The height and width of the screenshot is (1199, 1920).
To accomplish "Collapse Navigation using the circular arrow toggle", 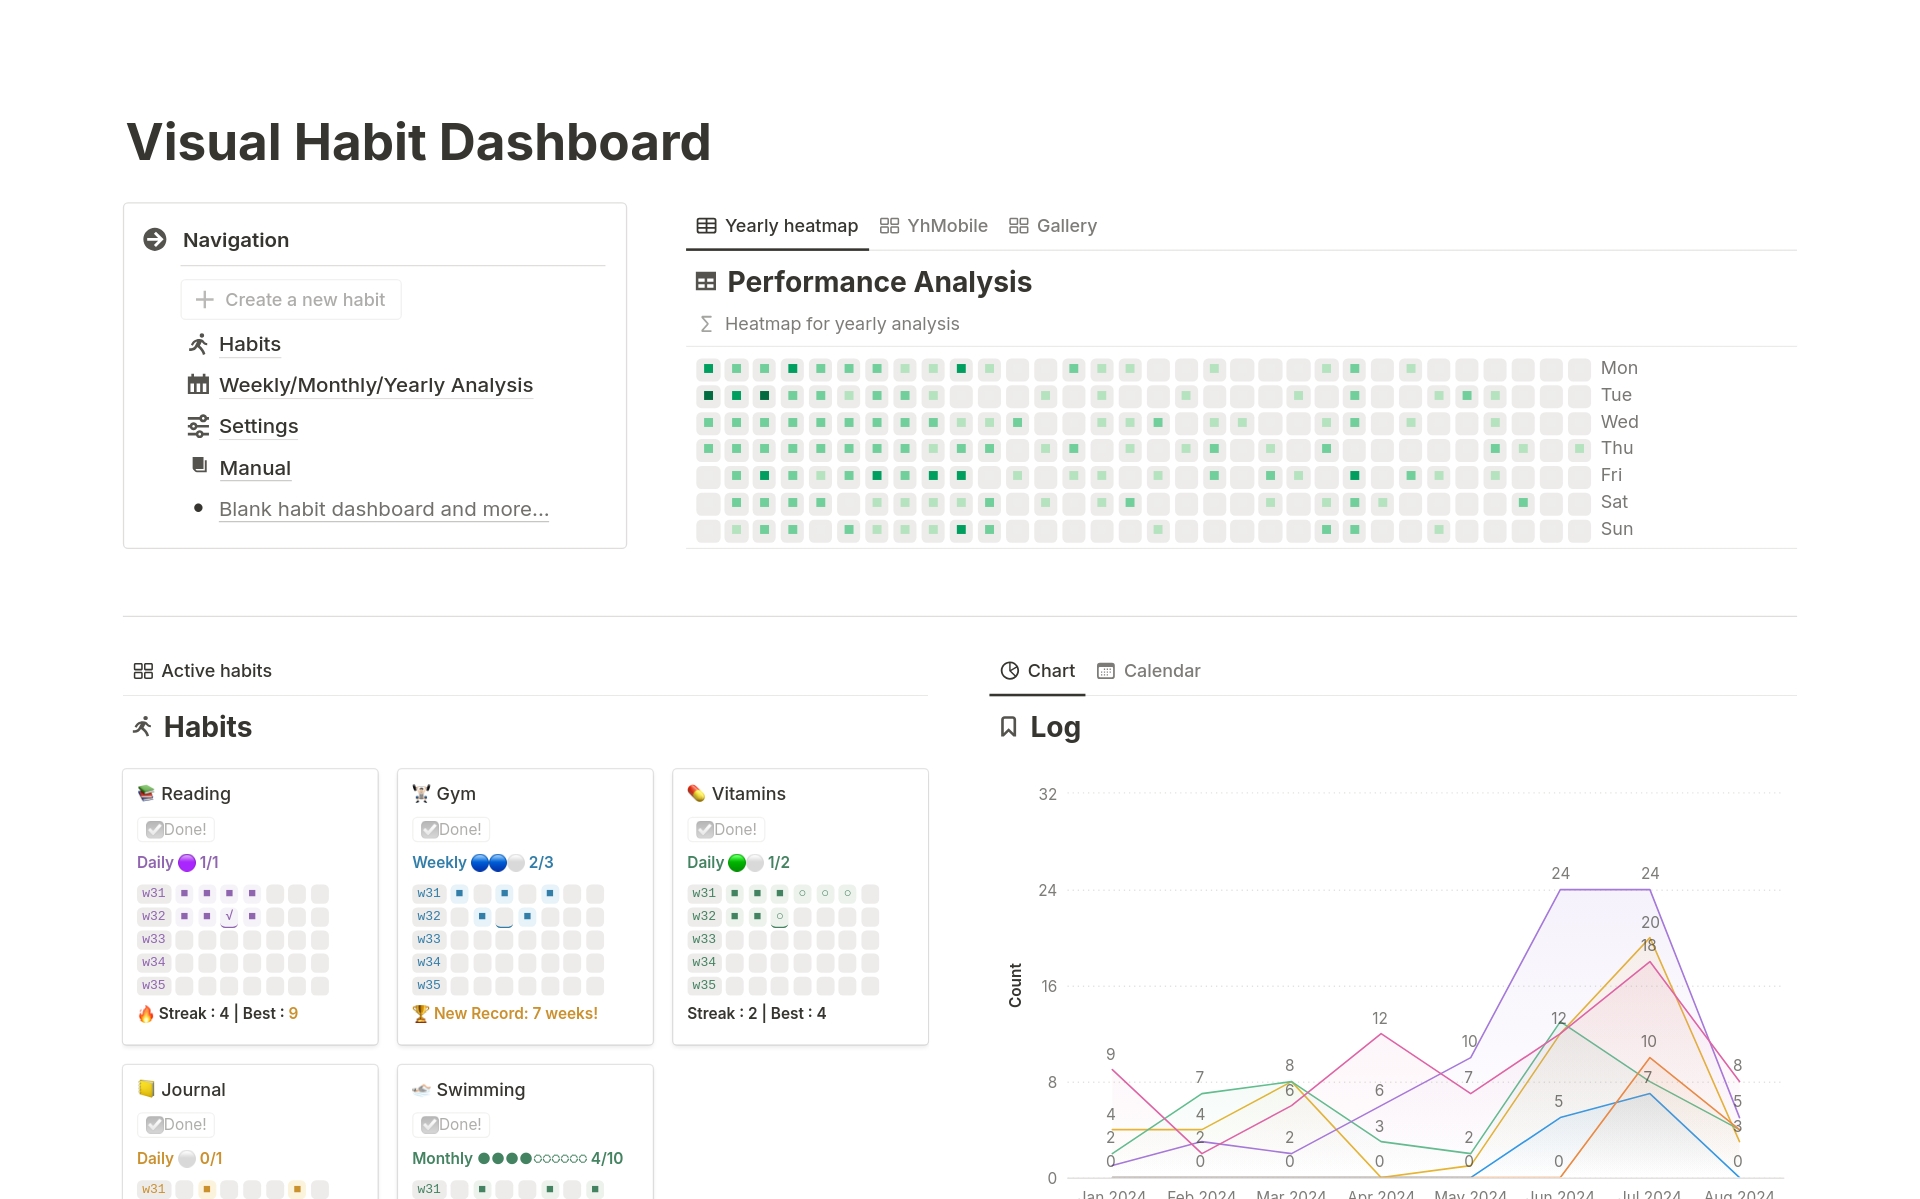I will click(155, 239).
